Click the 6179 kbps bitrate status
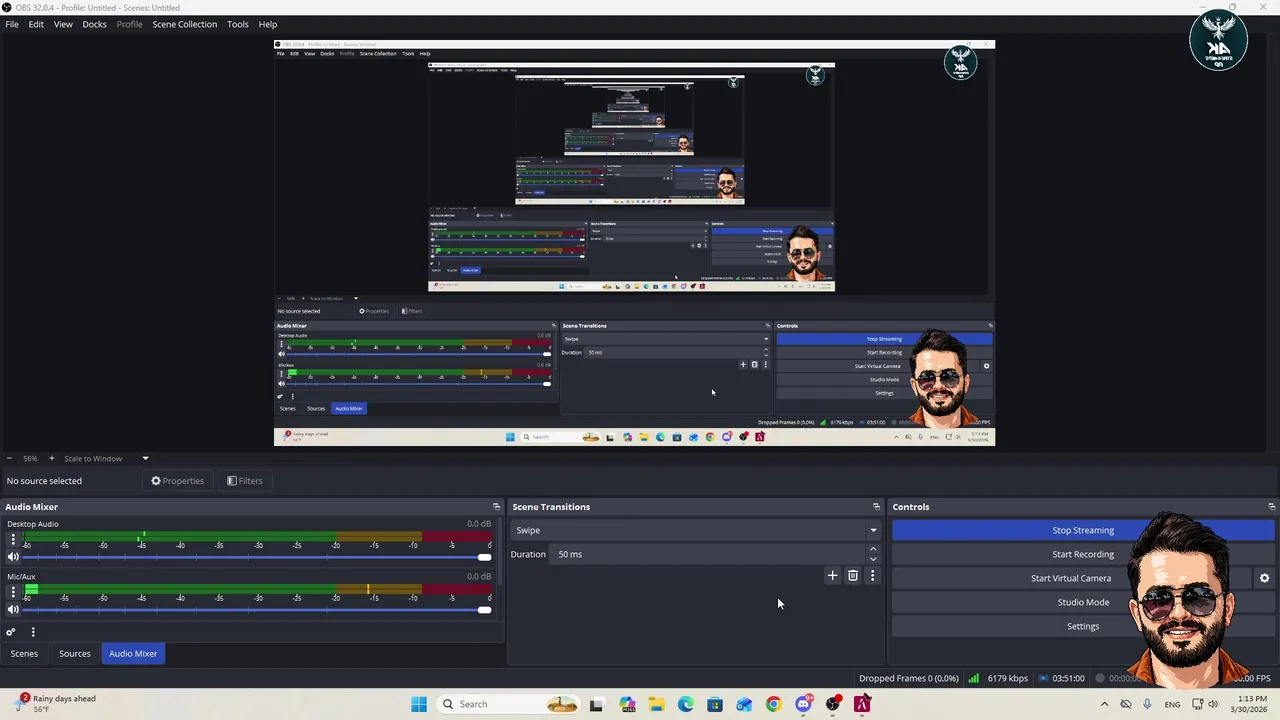 click(x=1007, y=678)
